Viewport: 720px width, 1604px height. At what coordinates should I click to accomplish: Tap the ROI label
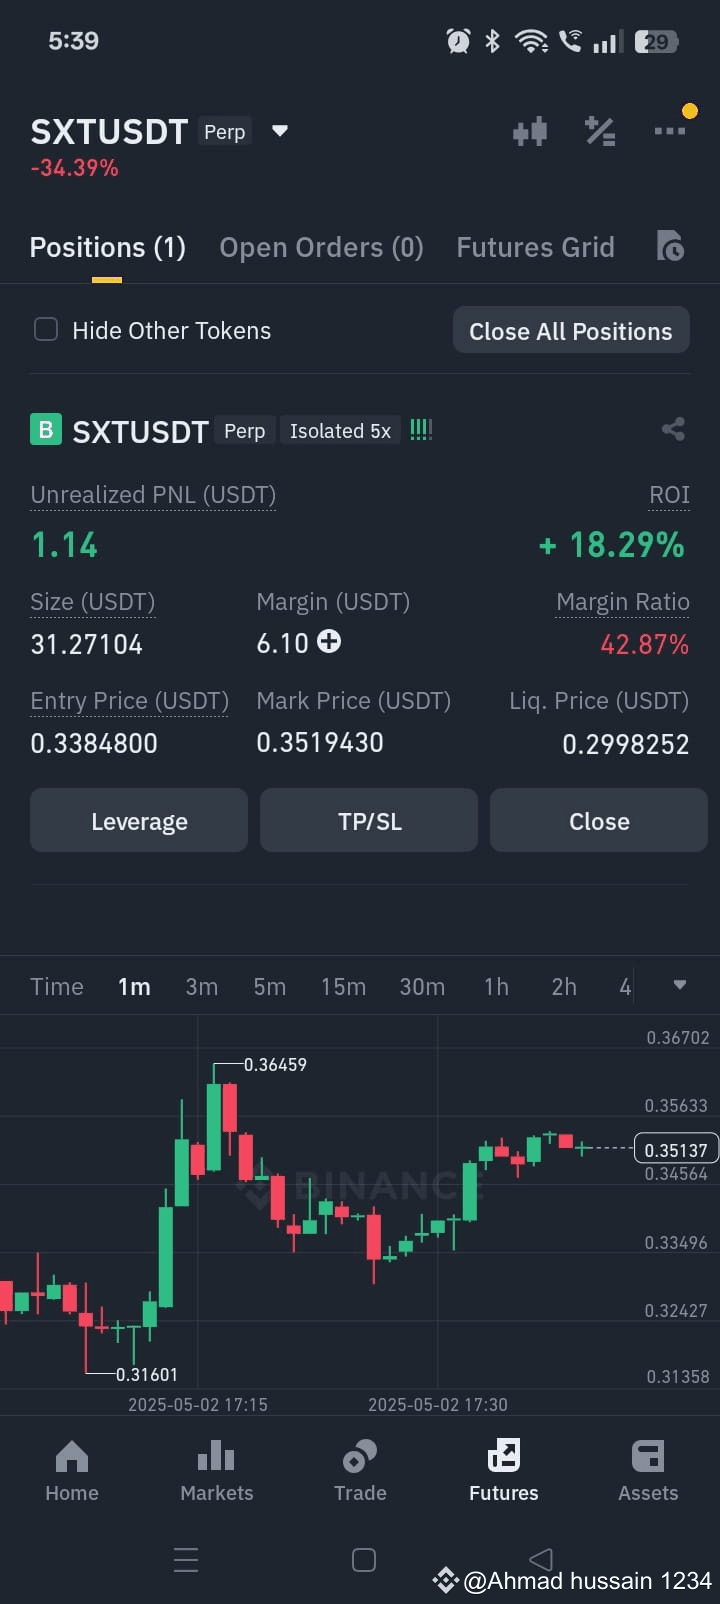pyautogui.click(x=669, y=495)
